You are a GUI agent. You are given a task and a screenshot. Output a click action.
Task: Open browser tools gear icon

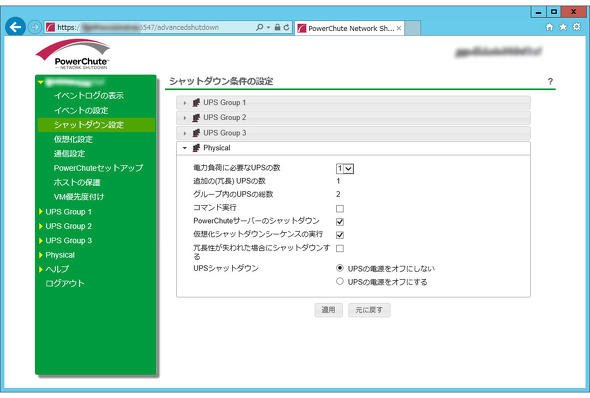576,27
